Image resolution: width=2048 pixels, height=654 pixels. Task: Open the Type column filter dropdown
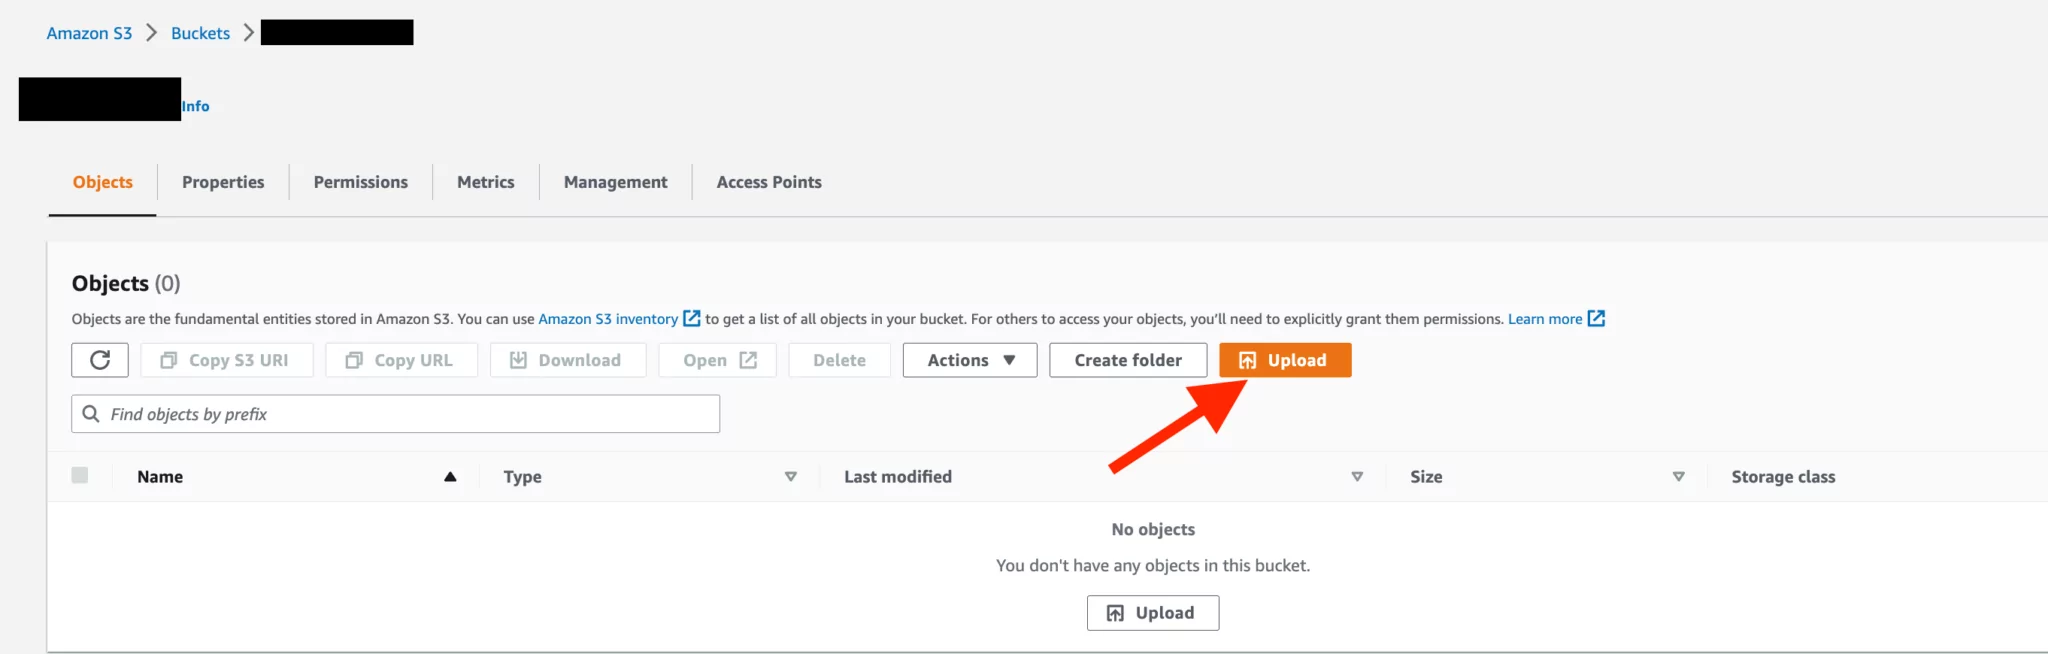[x=791, y=477]
